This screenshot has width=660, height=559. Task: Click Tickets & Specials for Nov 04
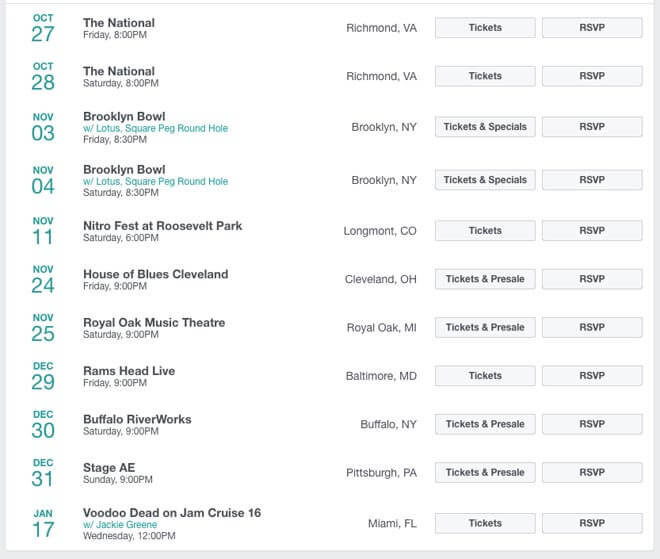[x=485, y=180]
